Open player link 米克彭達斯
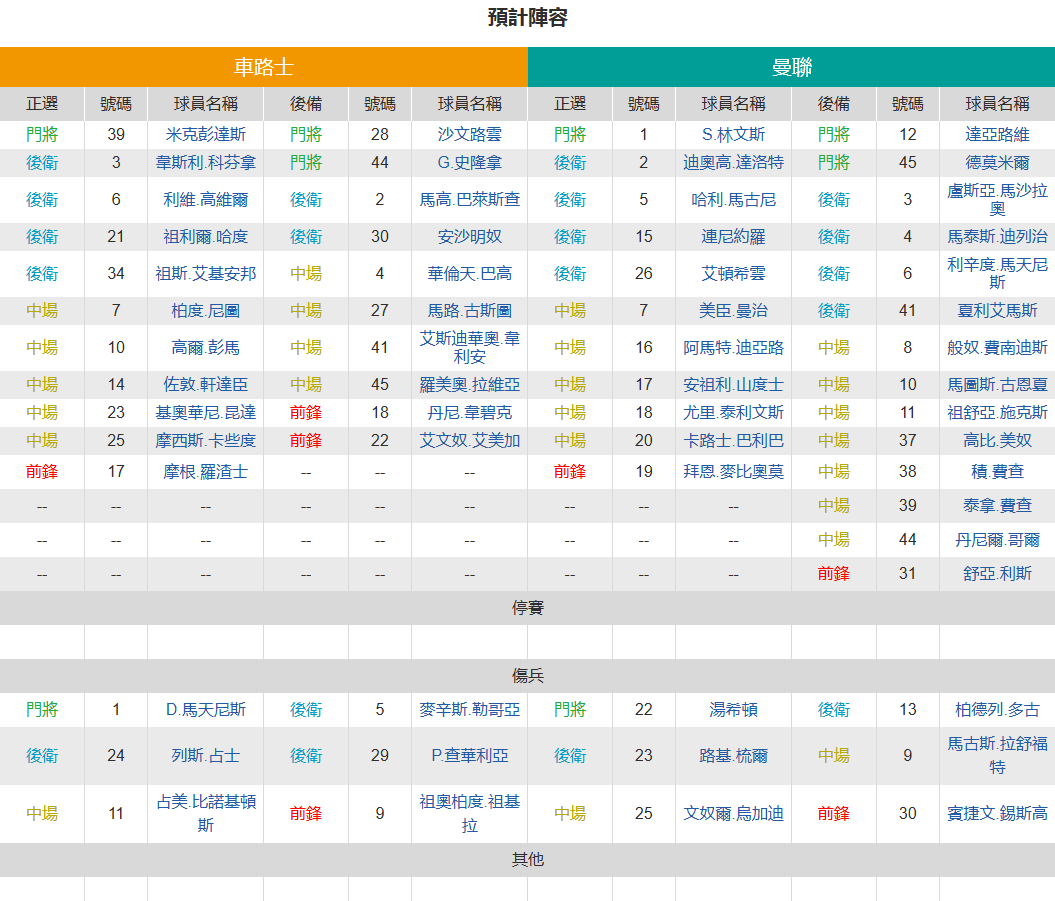Image resolution: width=1055 pixels, height=901 pixels. pyautogui.click(x=205, y=135)
